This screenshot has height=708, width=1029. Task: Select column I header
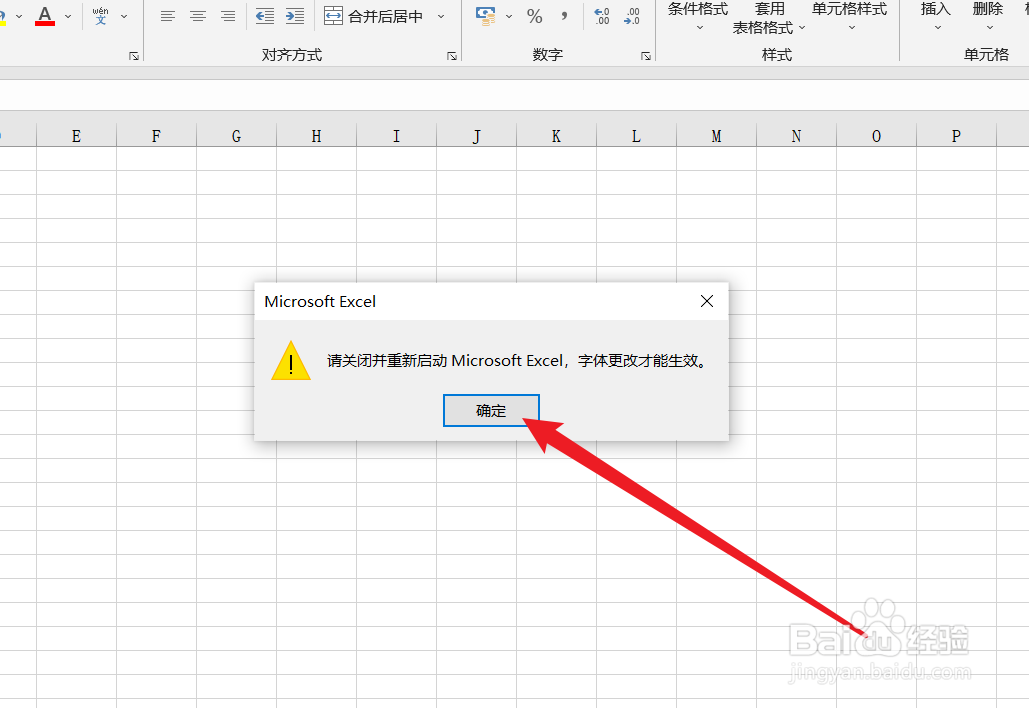click(x=396, y=136)
